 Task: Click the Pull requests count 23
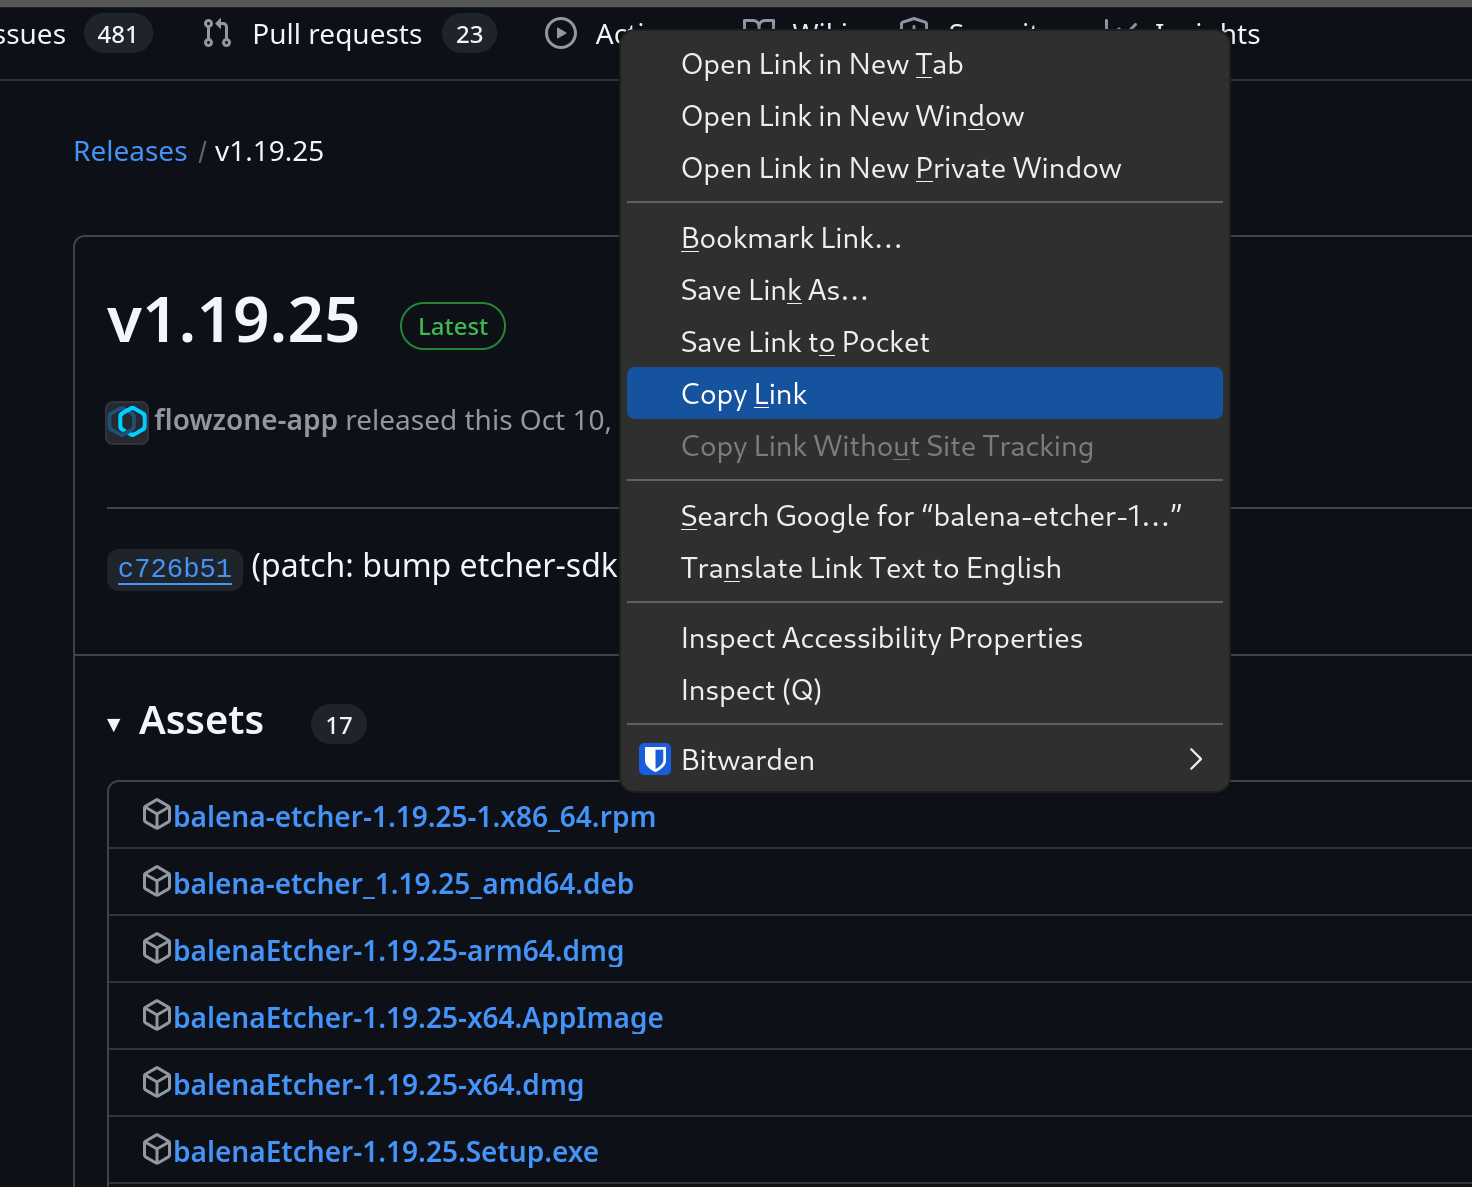[469, 35]
